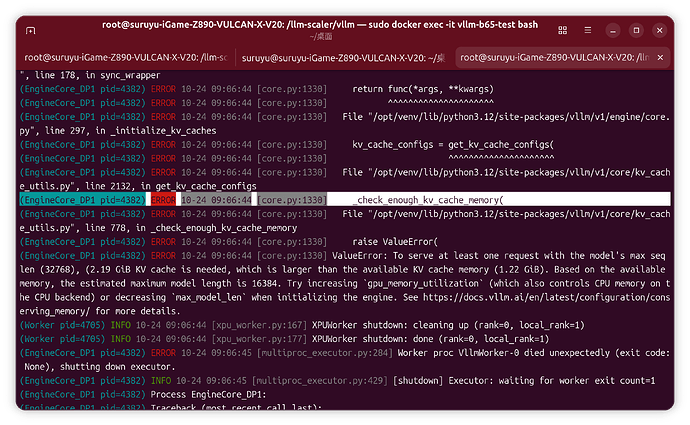Show the tab overview grid icon
The width and height of the screenshot is (690, 425).
point(562,30)
